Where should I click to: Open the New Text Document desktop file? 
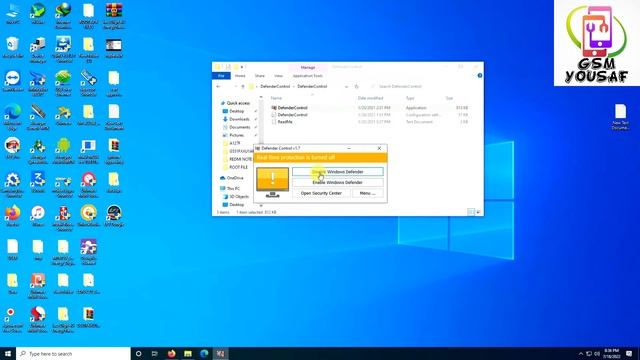click(x=620, y=117)
